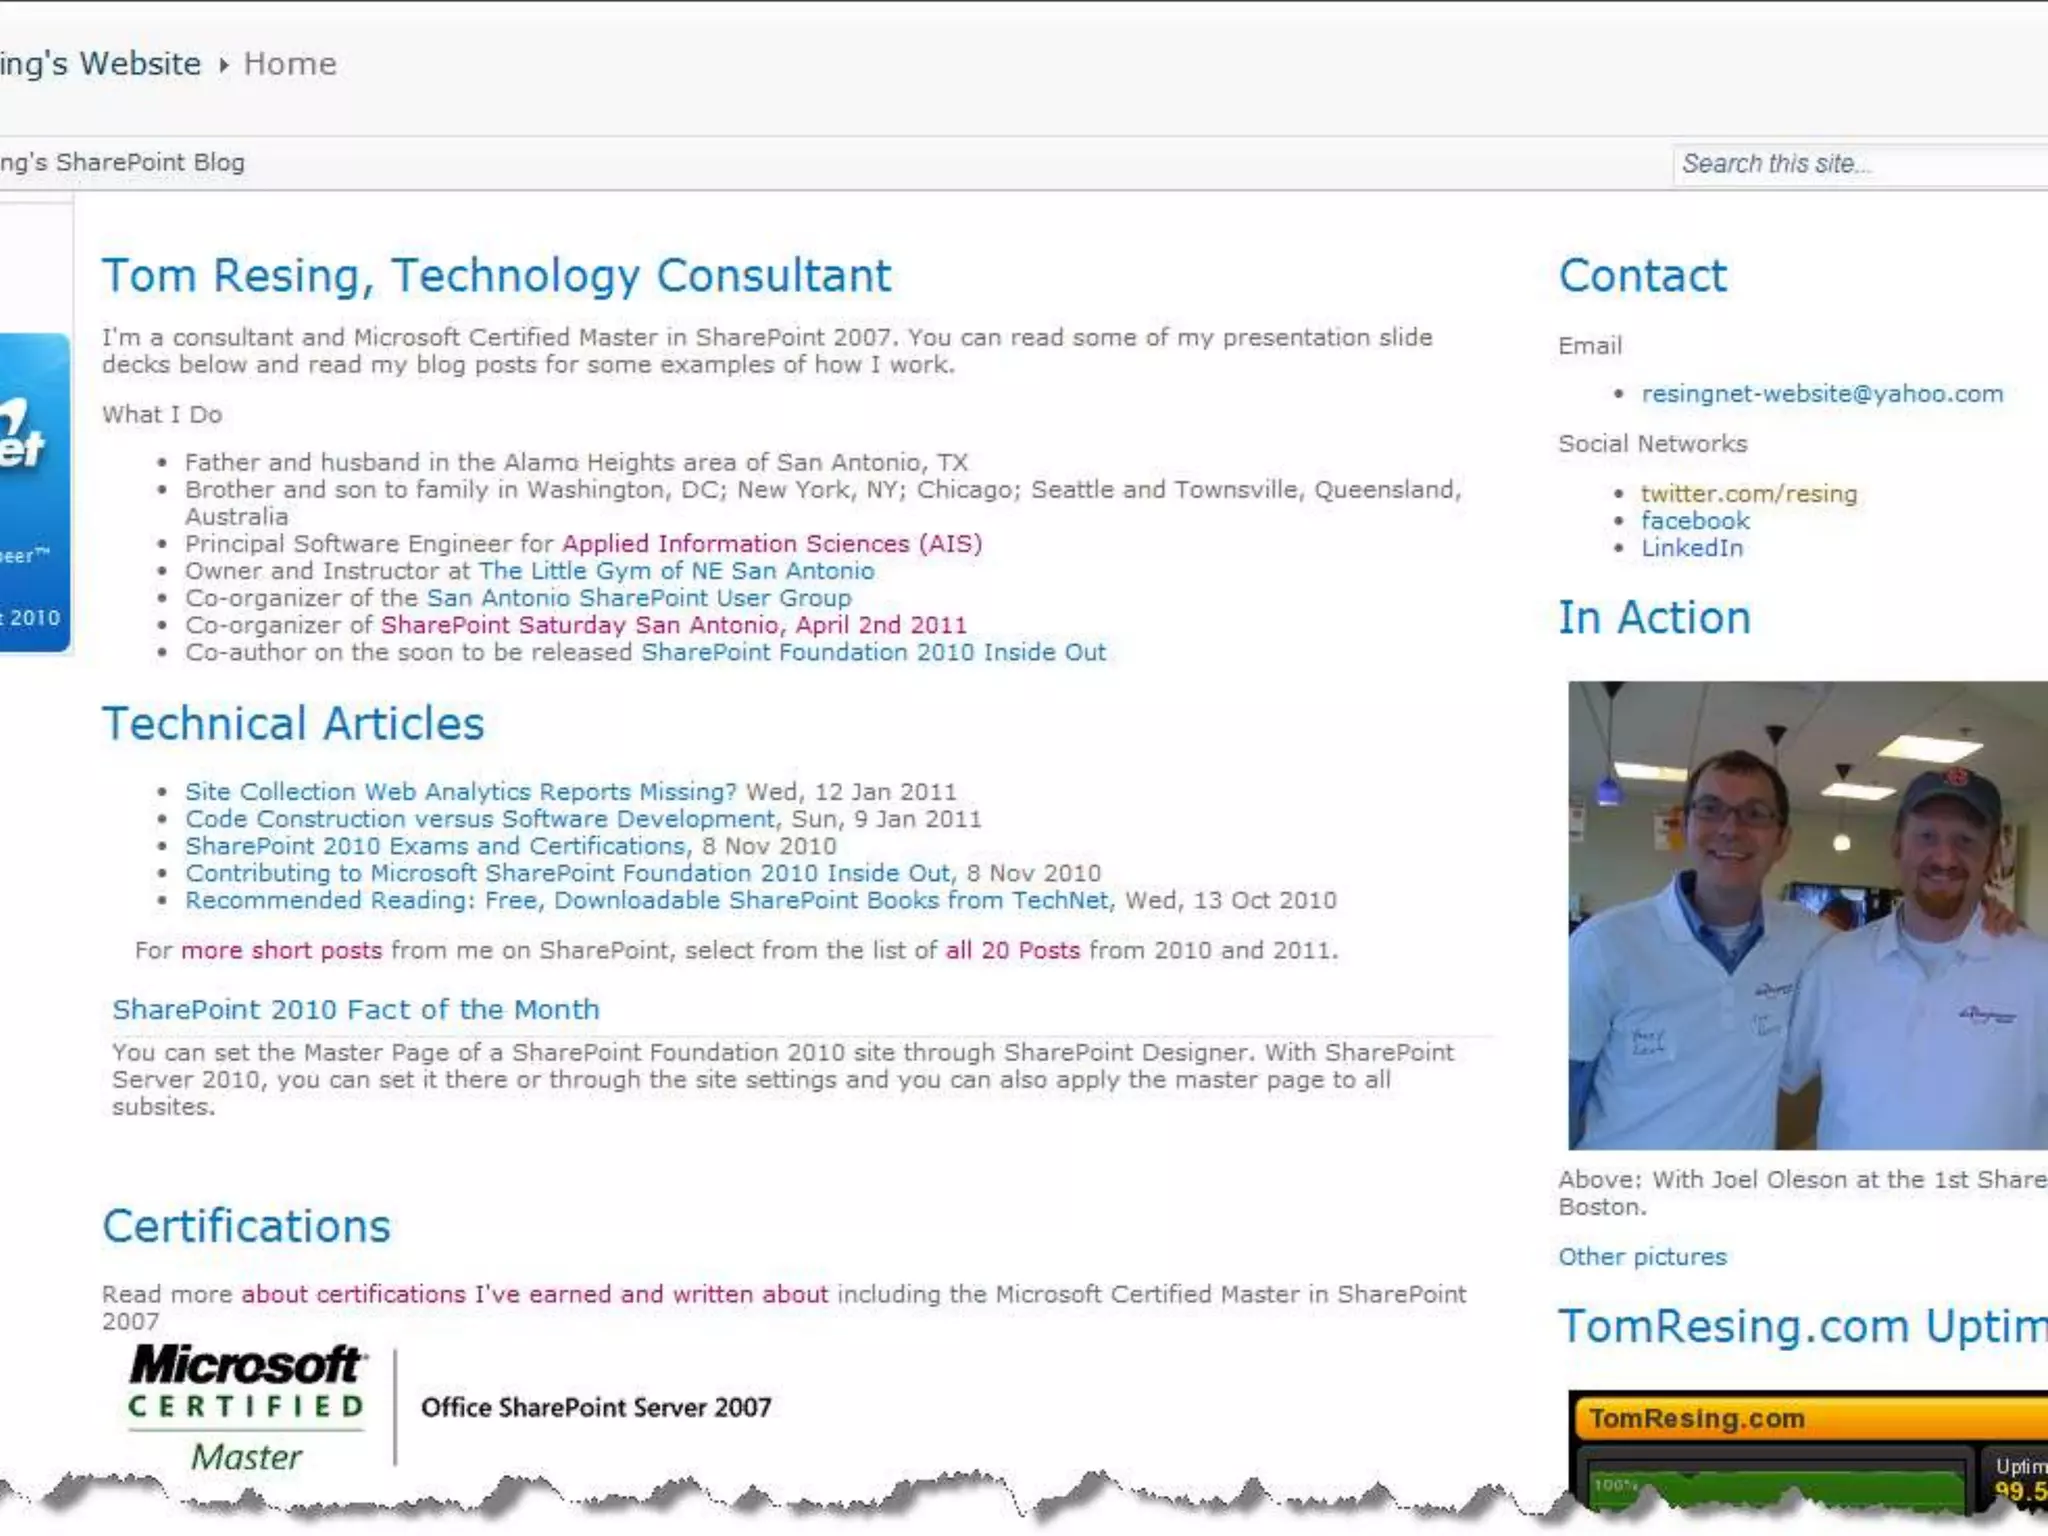This screenshot has height=1536, width=2048.
Task: Click SharePoint 2010 Fact of the Month heading
Action: pos(355,1009)
